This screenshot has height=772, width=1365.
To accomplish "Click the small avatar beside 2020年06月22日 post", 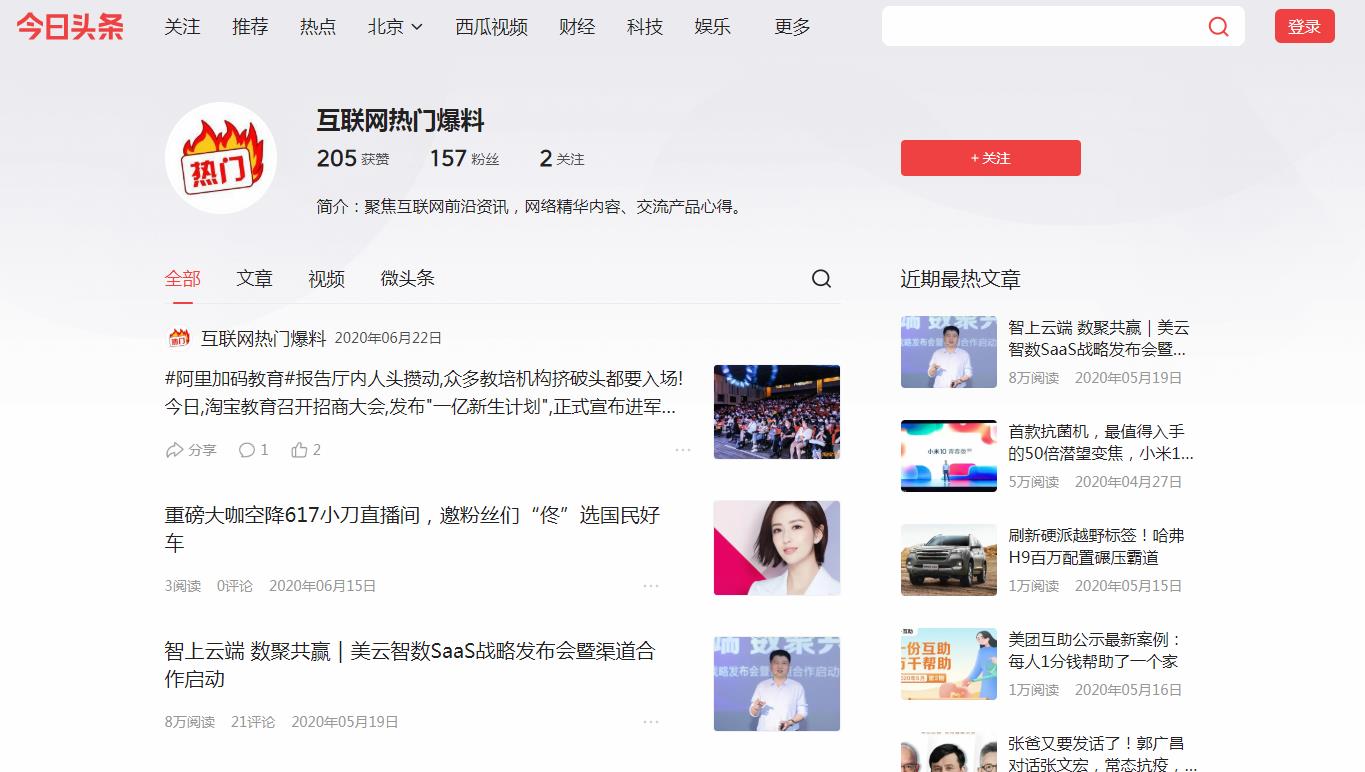I will 178,338.
